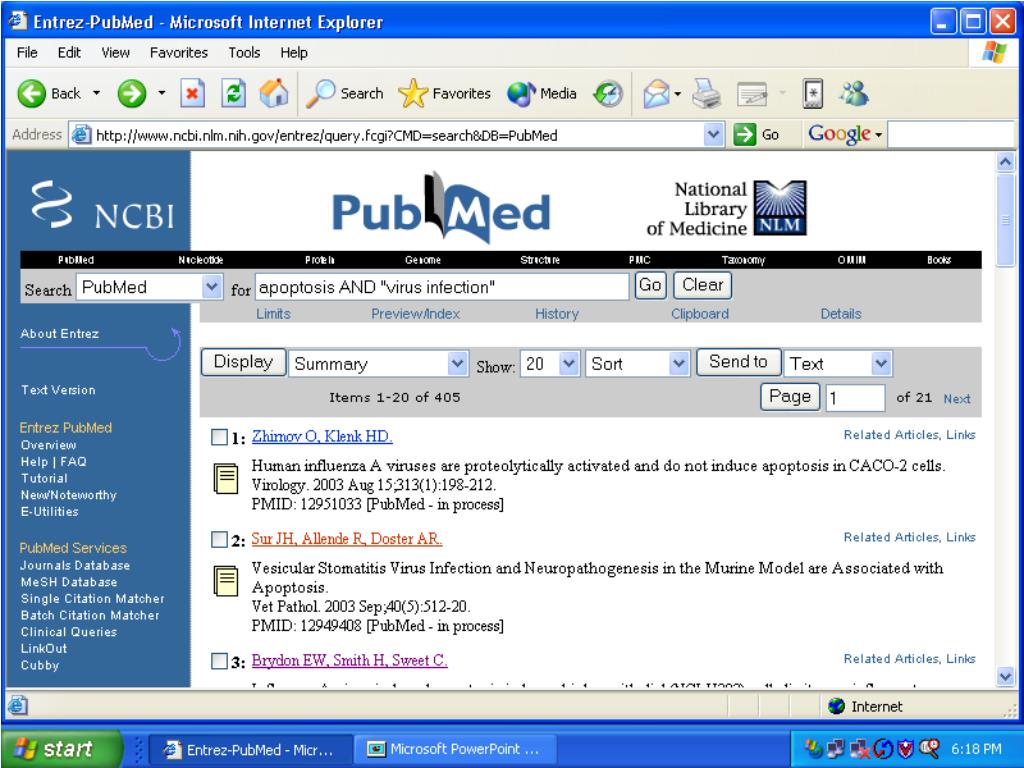The height and width of the screenshot is (768, 1024).
Task: Open the Limits tab link
Action: click(273, 314)
